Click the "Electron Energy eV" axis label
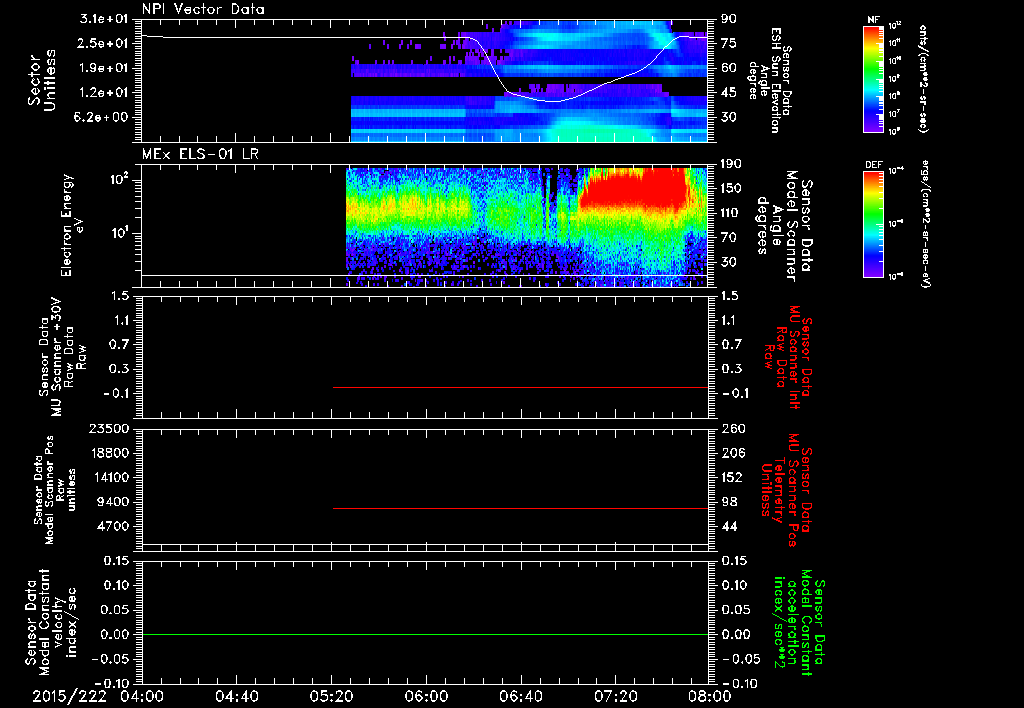 tap(72, 225)
